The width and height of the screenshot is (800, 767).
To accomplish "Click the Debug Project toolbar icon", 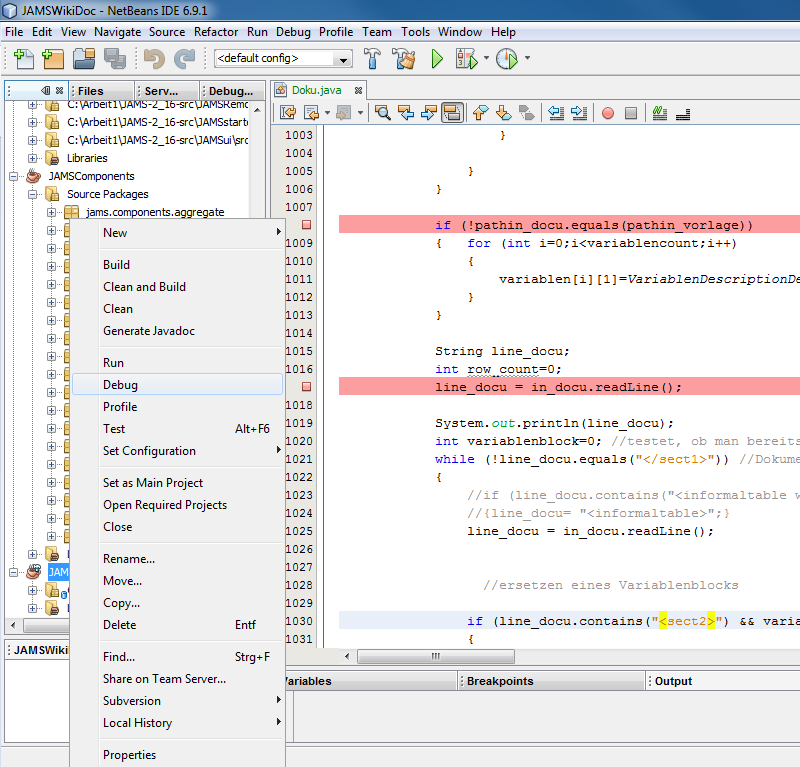I will (466, 59).
